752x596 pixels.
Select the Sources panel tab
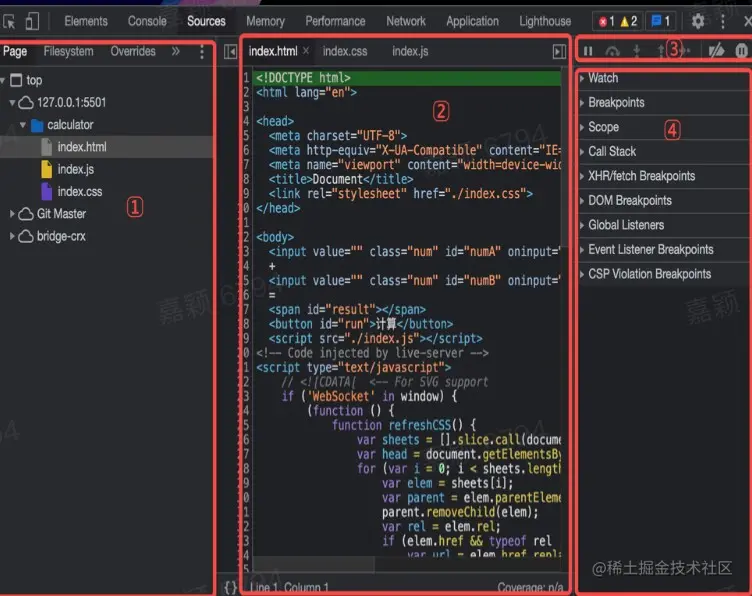206,22
